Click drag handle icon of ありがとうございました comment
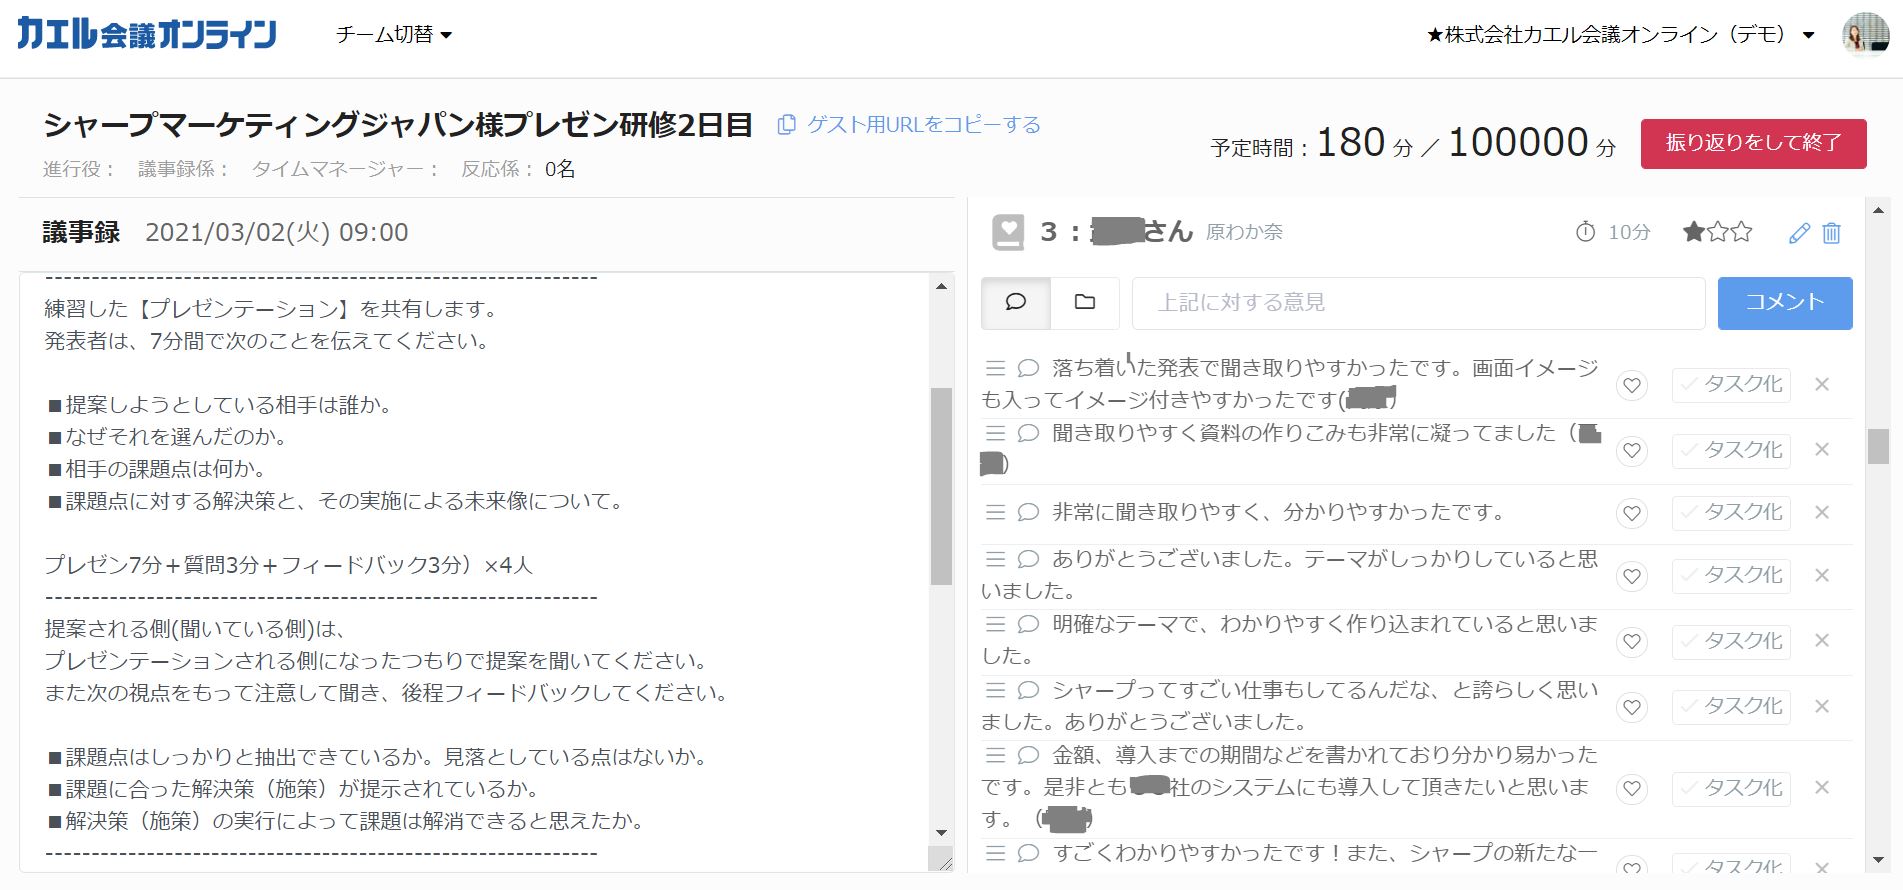This screenshot has width=1903, height=890. [995, 559]
